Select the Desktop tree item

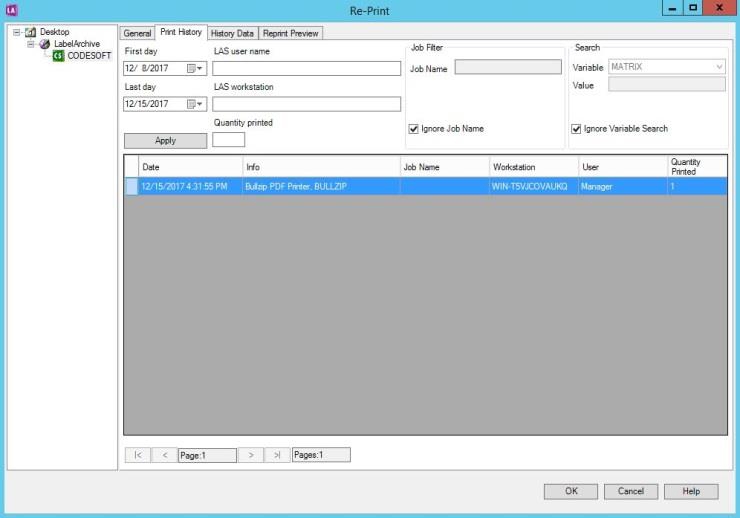(54, 32)
